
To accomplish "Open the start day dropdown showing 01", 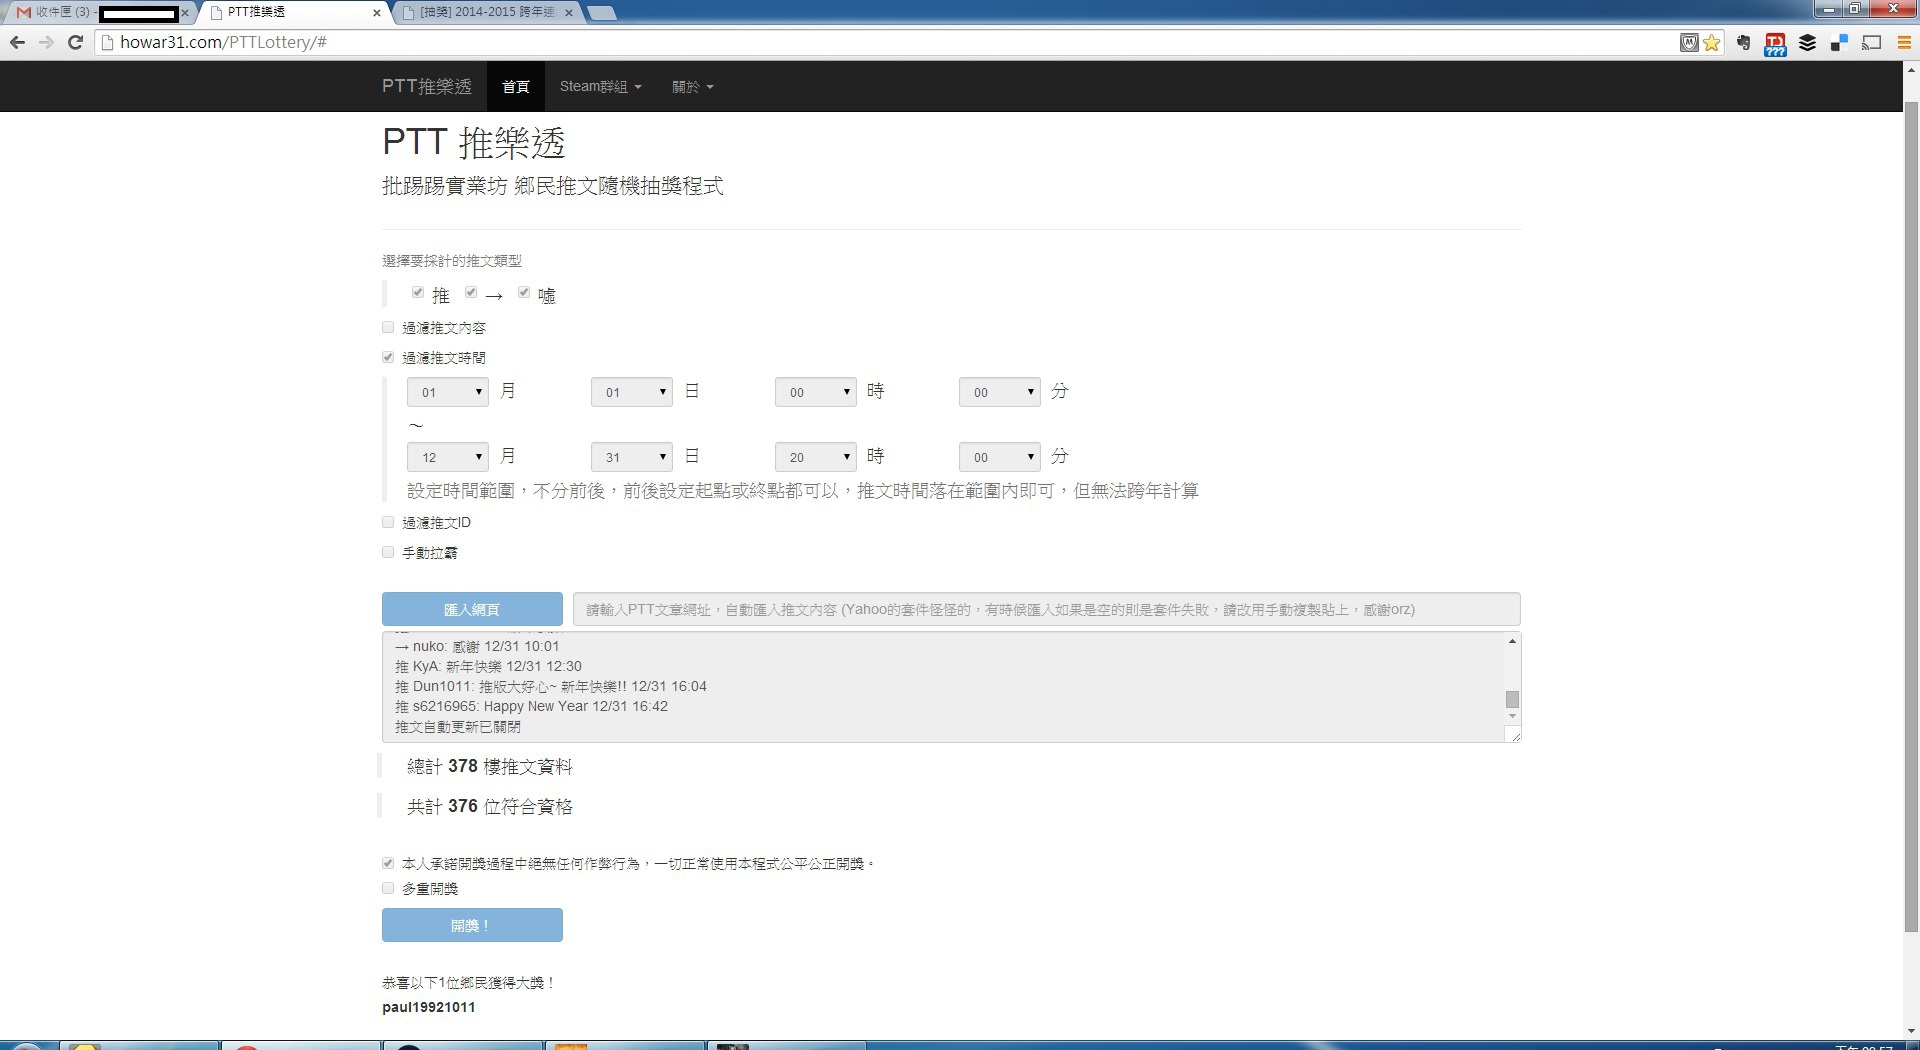I will point(632,392).
